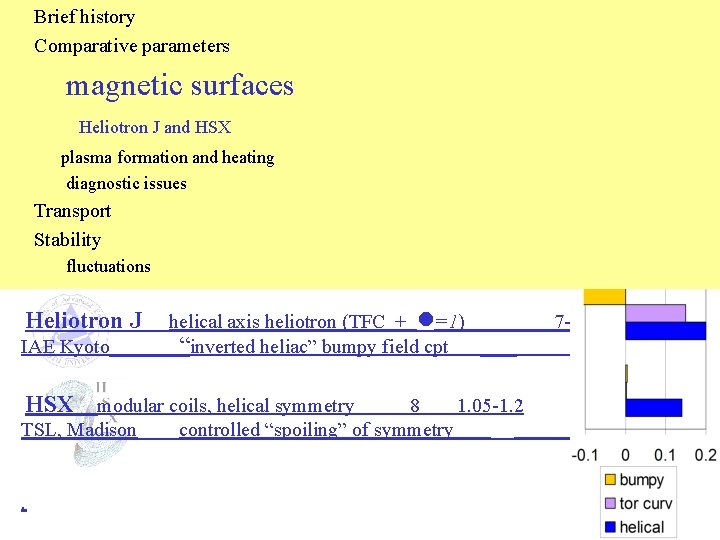This screenshot has width=720, height=540.
Task: Click the 'magnetic surfaces' heading
Action: [179, 86]
